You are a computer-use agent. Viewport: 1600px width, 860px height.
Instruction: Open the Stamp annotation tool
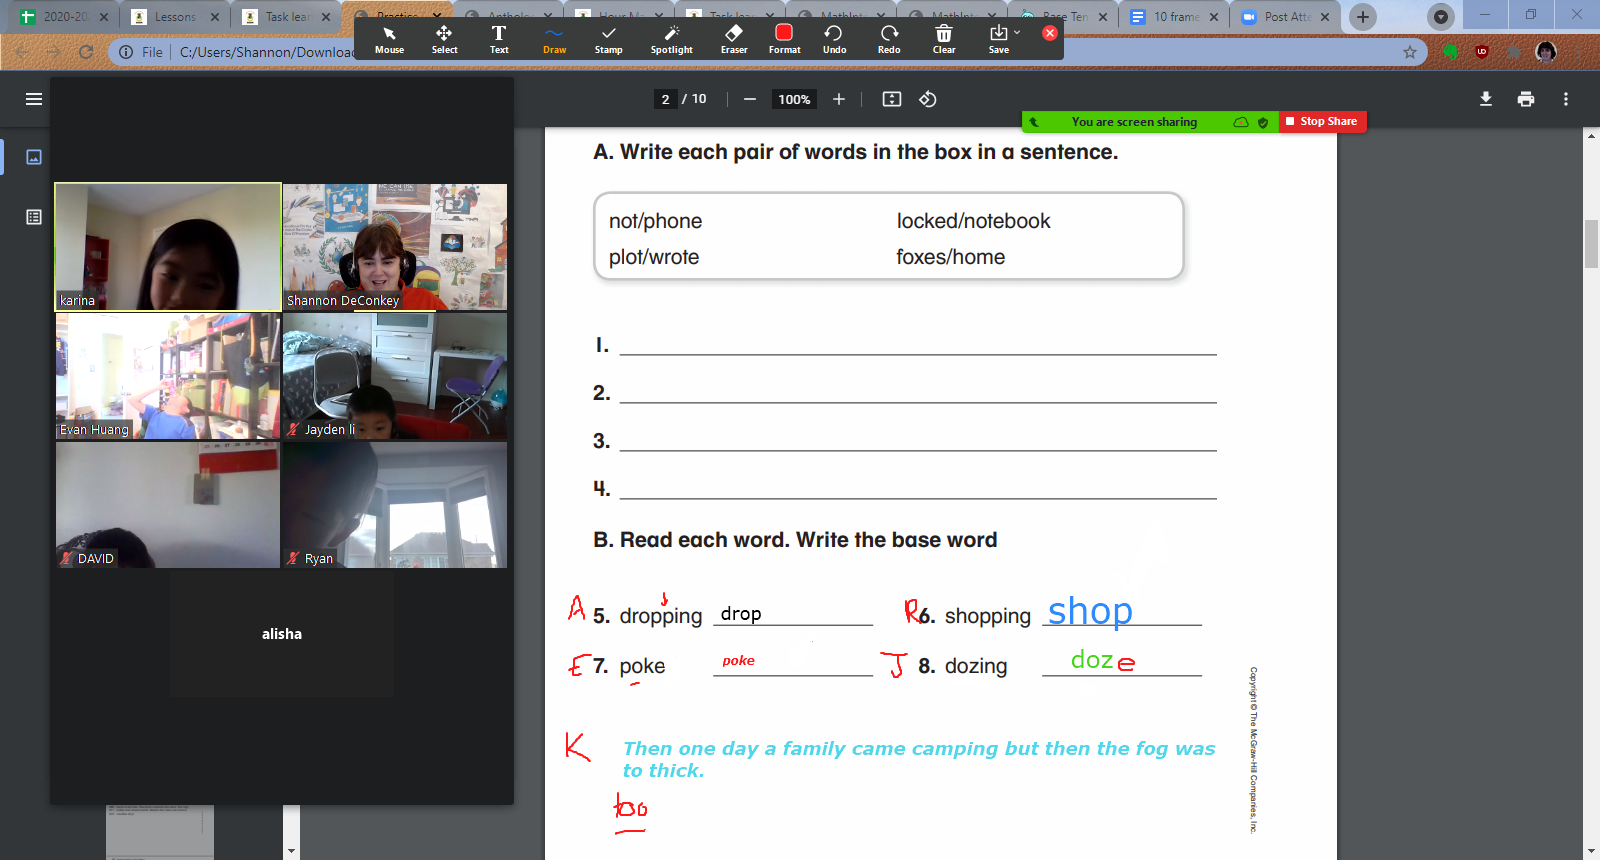tap(608, 40)
